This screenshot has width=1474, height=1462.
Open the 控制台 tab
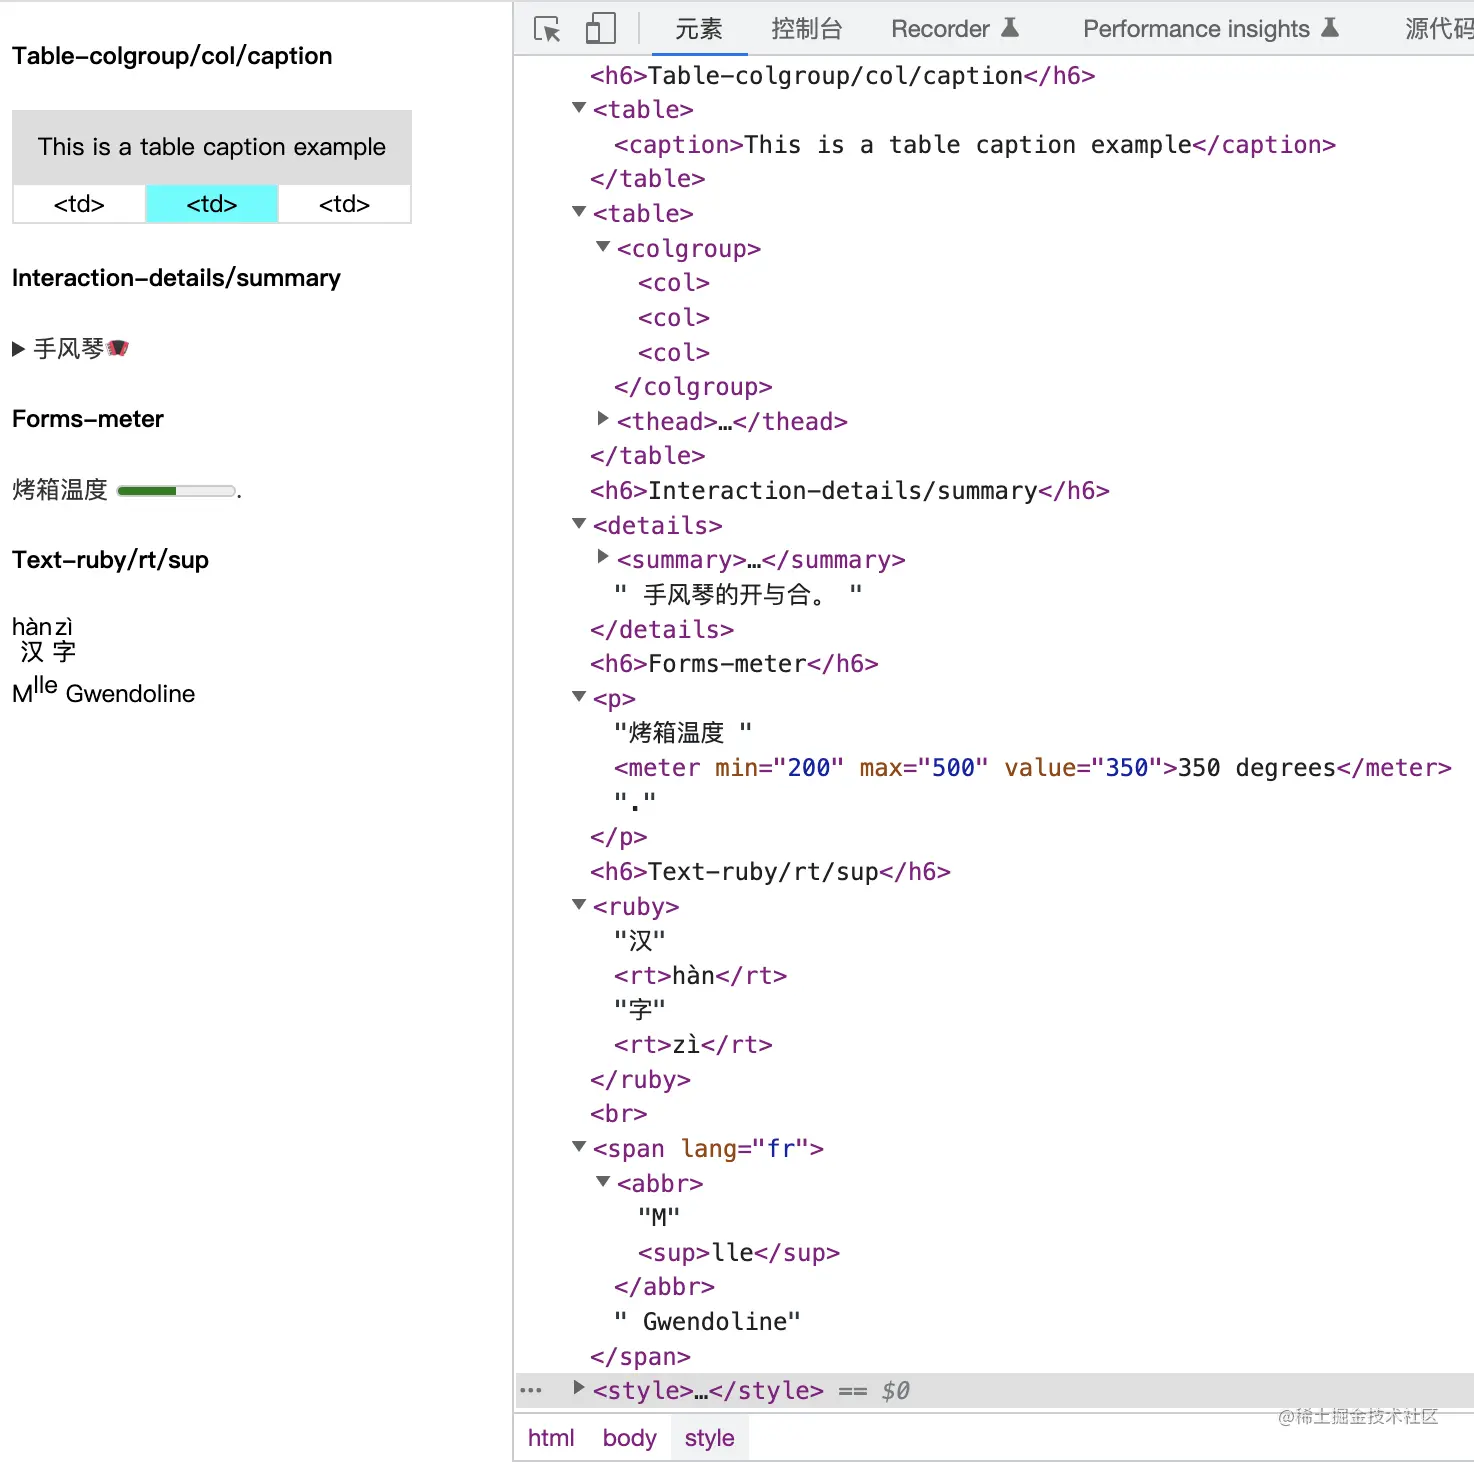coord(806,29)
